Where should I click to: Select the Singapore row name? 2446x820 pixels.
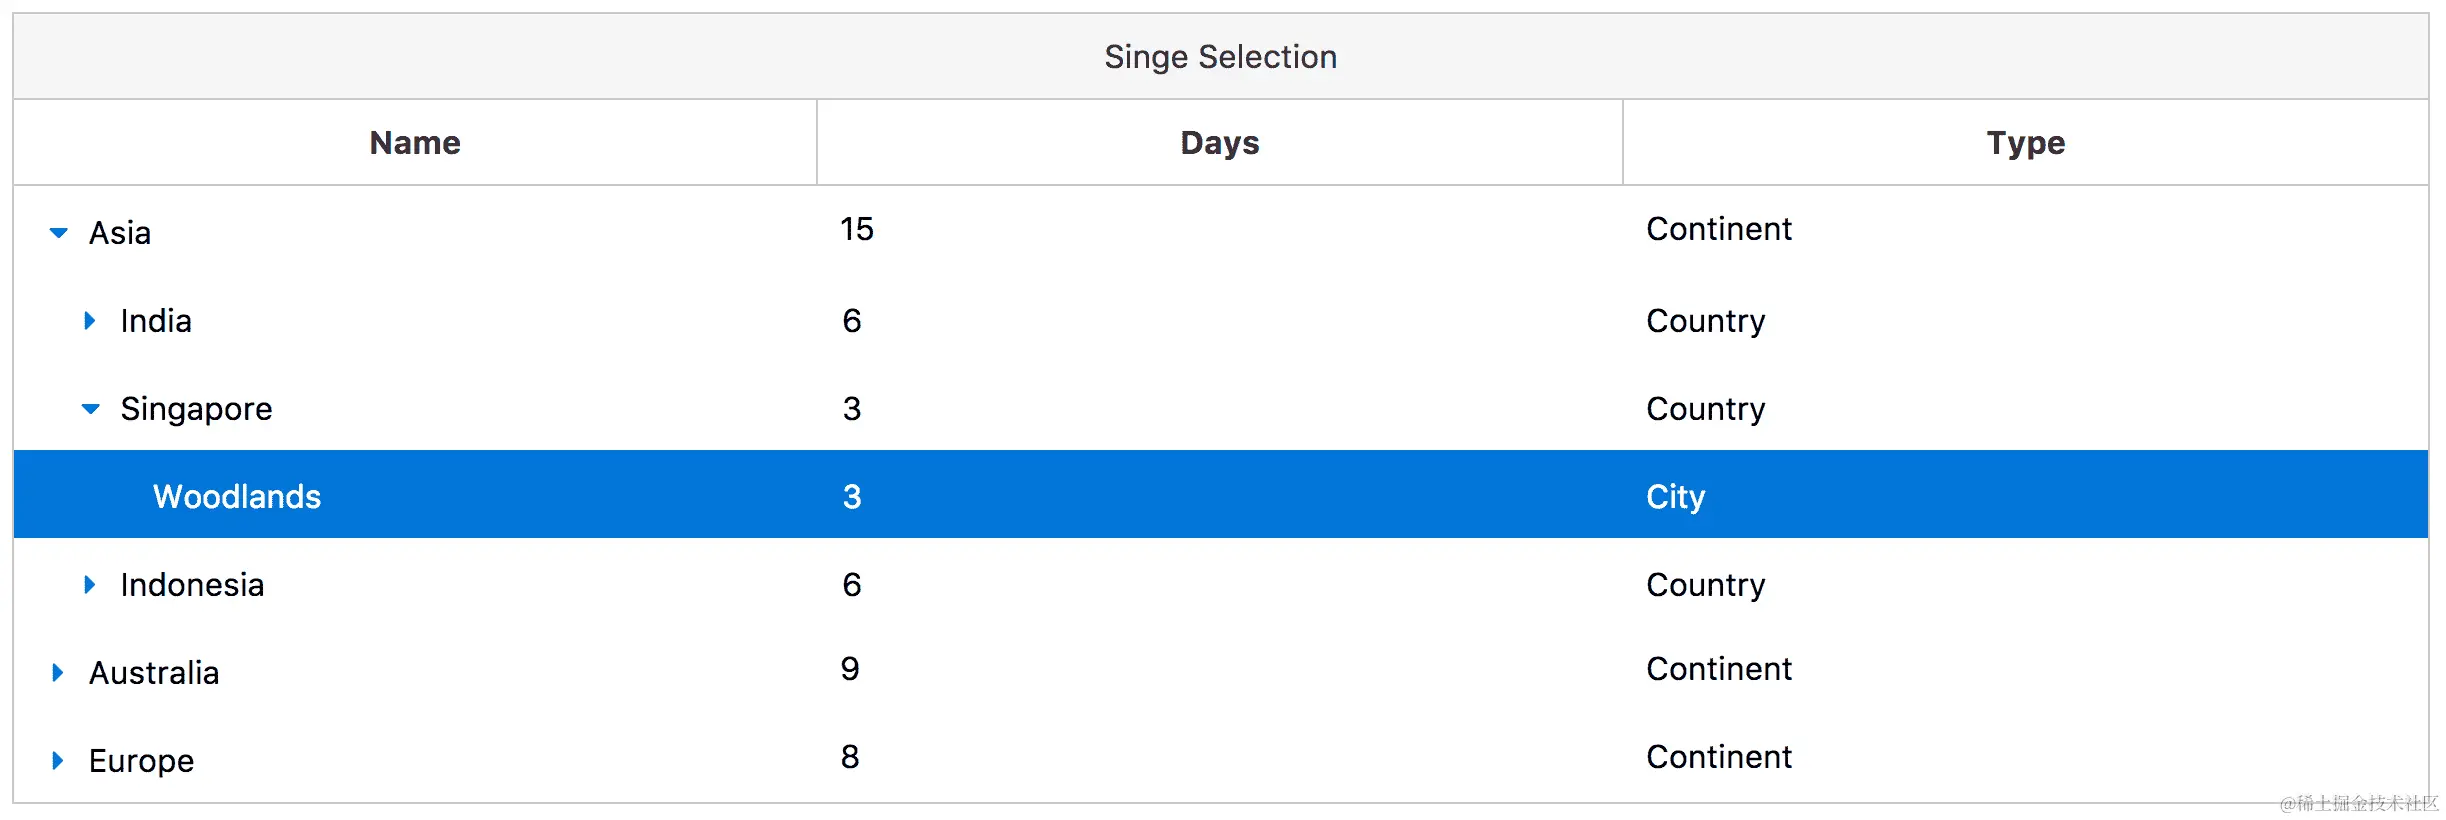[196, 409]
